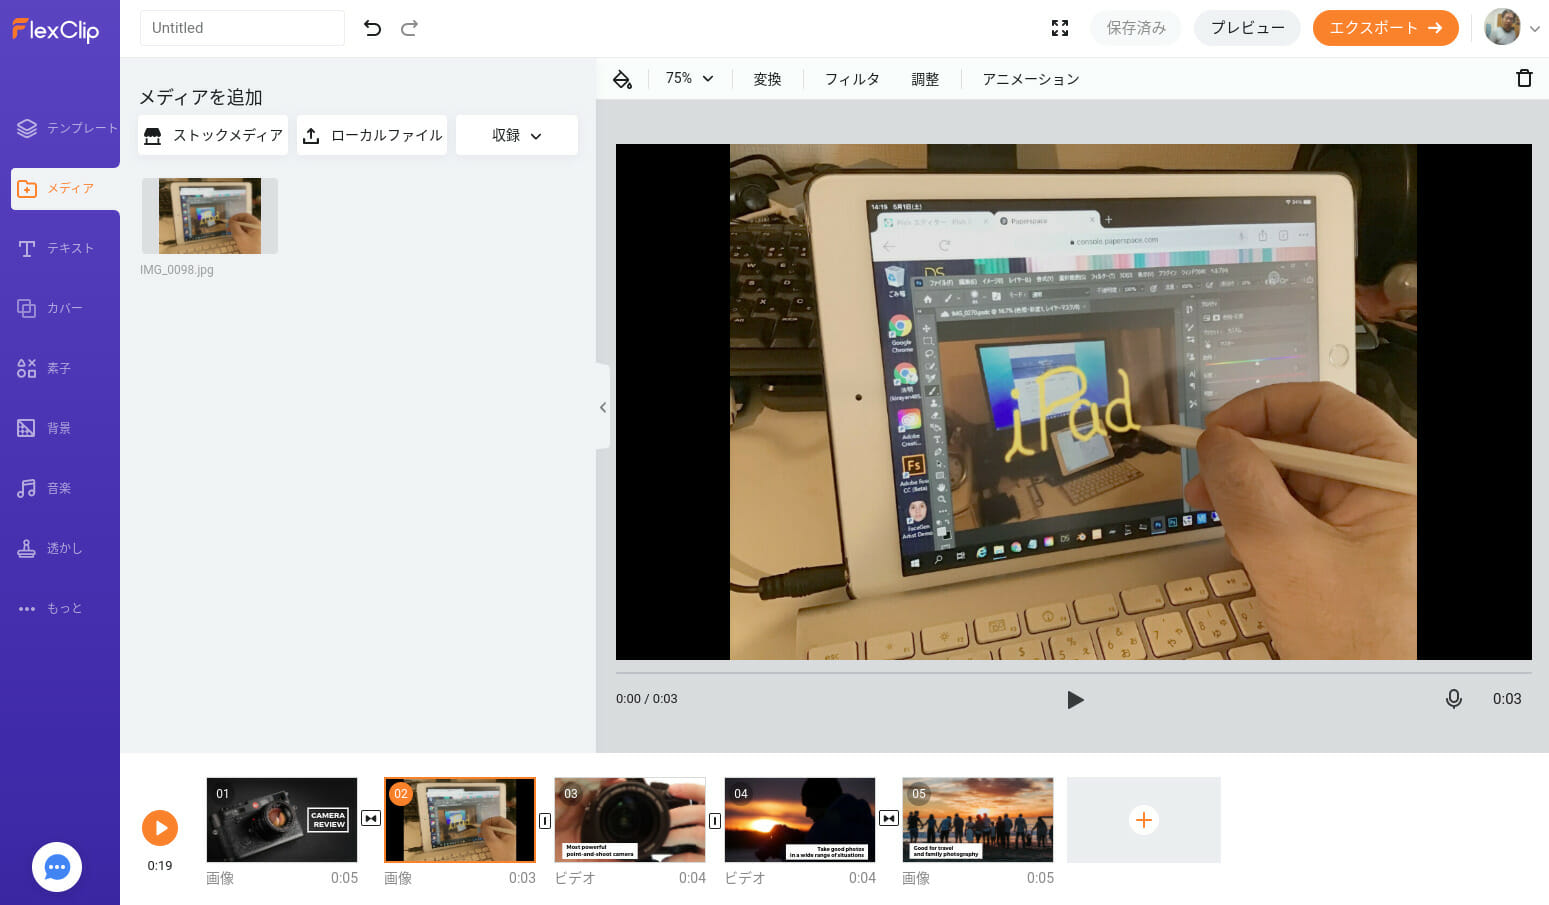
Task: Click the microphone voiceover icon
Action: pos(1454,699)
